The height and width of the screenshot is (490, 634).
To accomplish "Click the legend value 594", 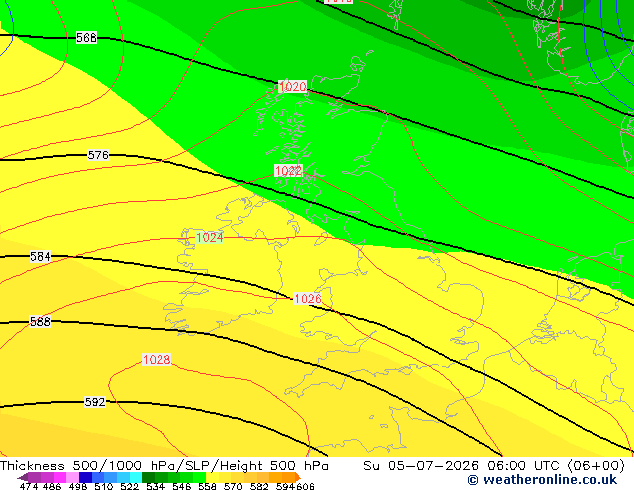I will point(285,486).
